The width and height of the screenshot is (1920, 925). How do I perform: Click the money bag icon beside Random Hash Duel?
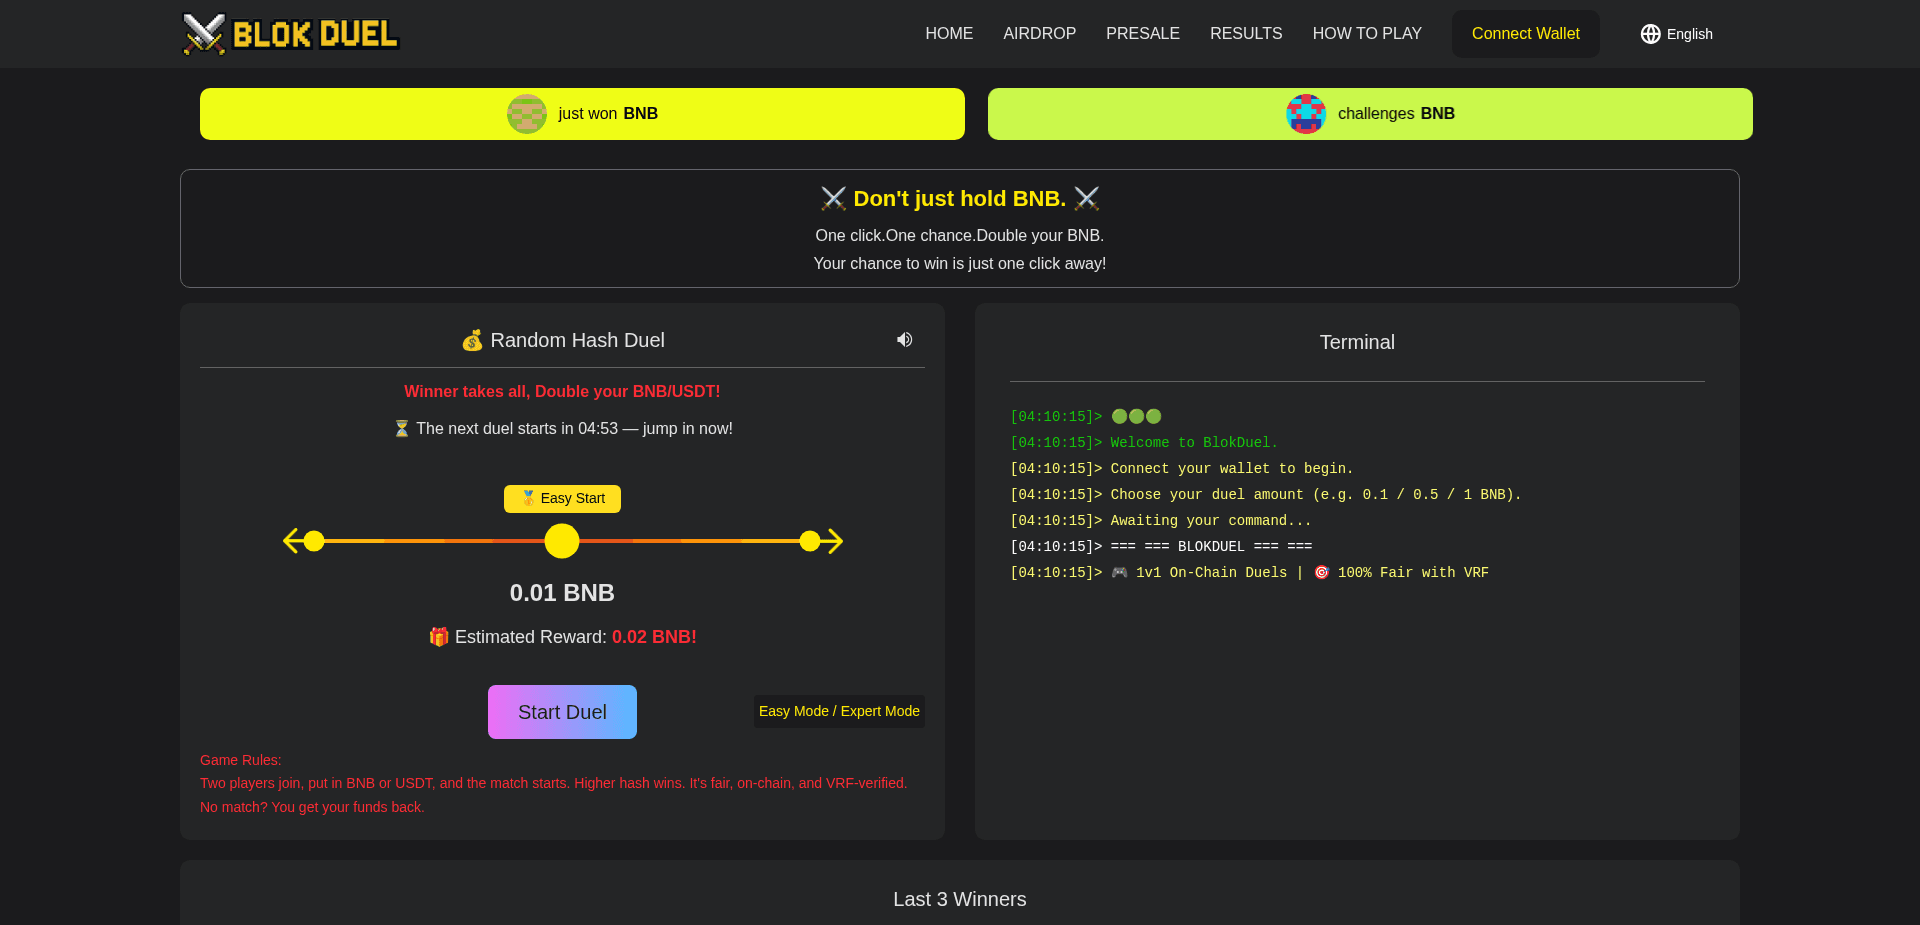click(472, 340)
